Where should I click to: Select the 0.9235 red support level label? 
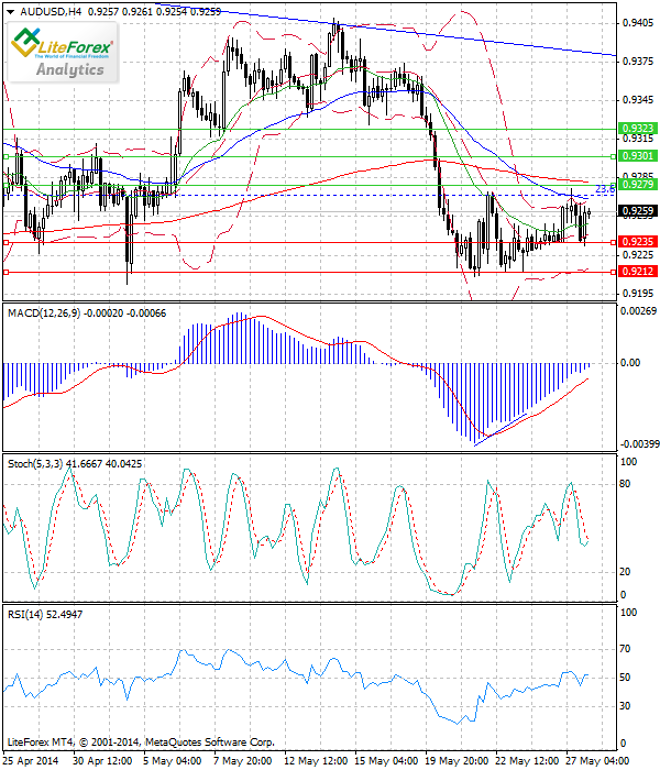coord(638,242)
